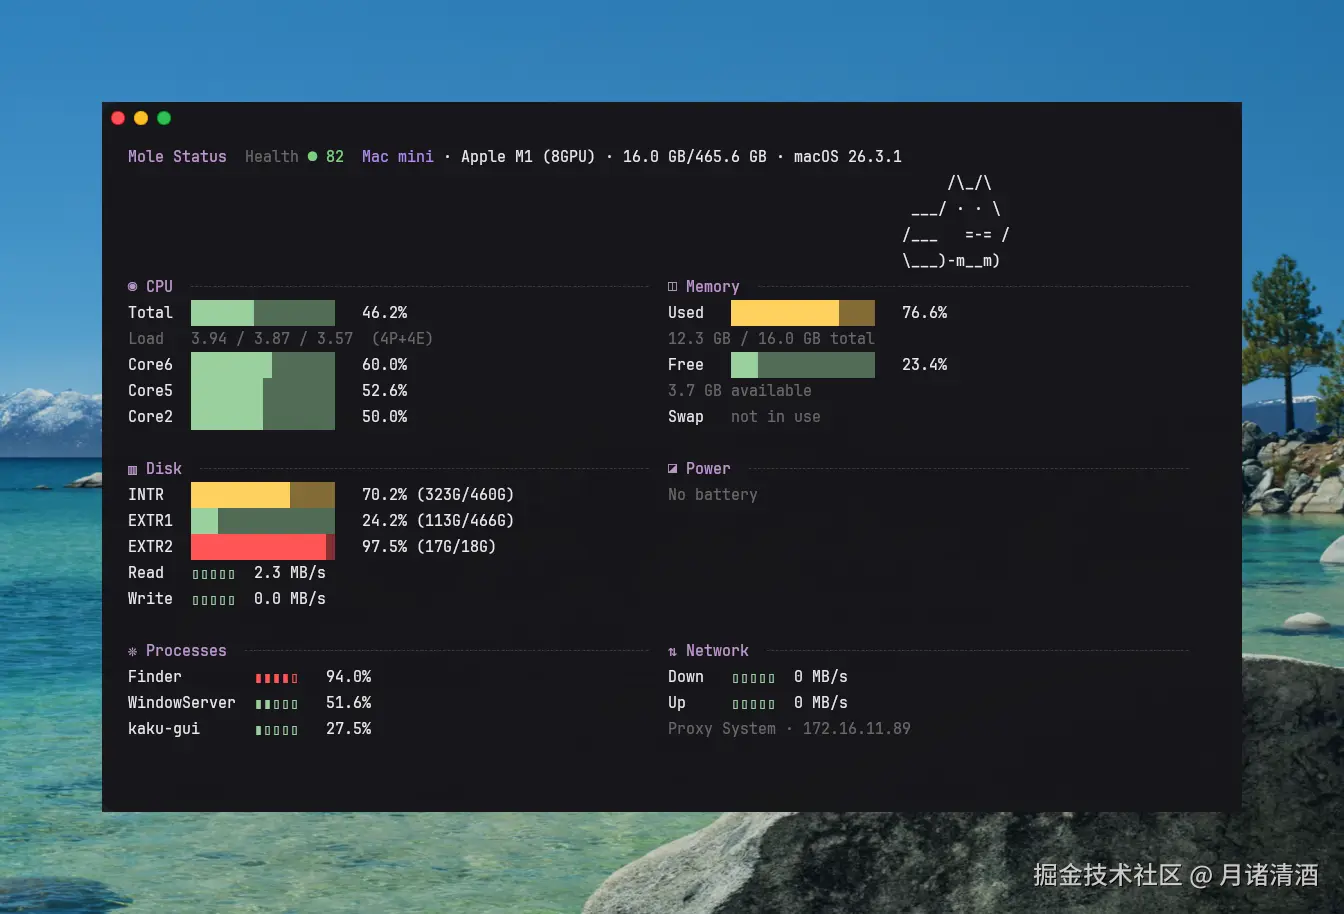Click the "94.0%" Finder usage value
This screenshot has height=914, width=1344.
click(x=349, y=677)
